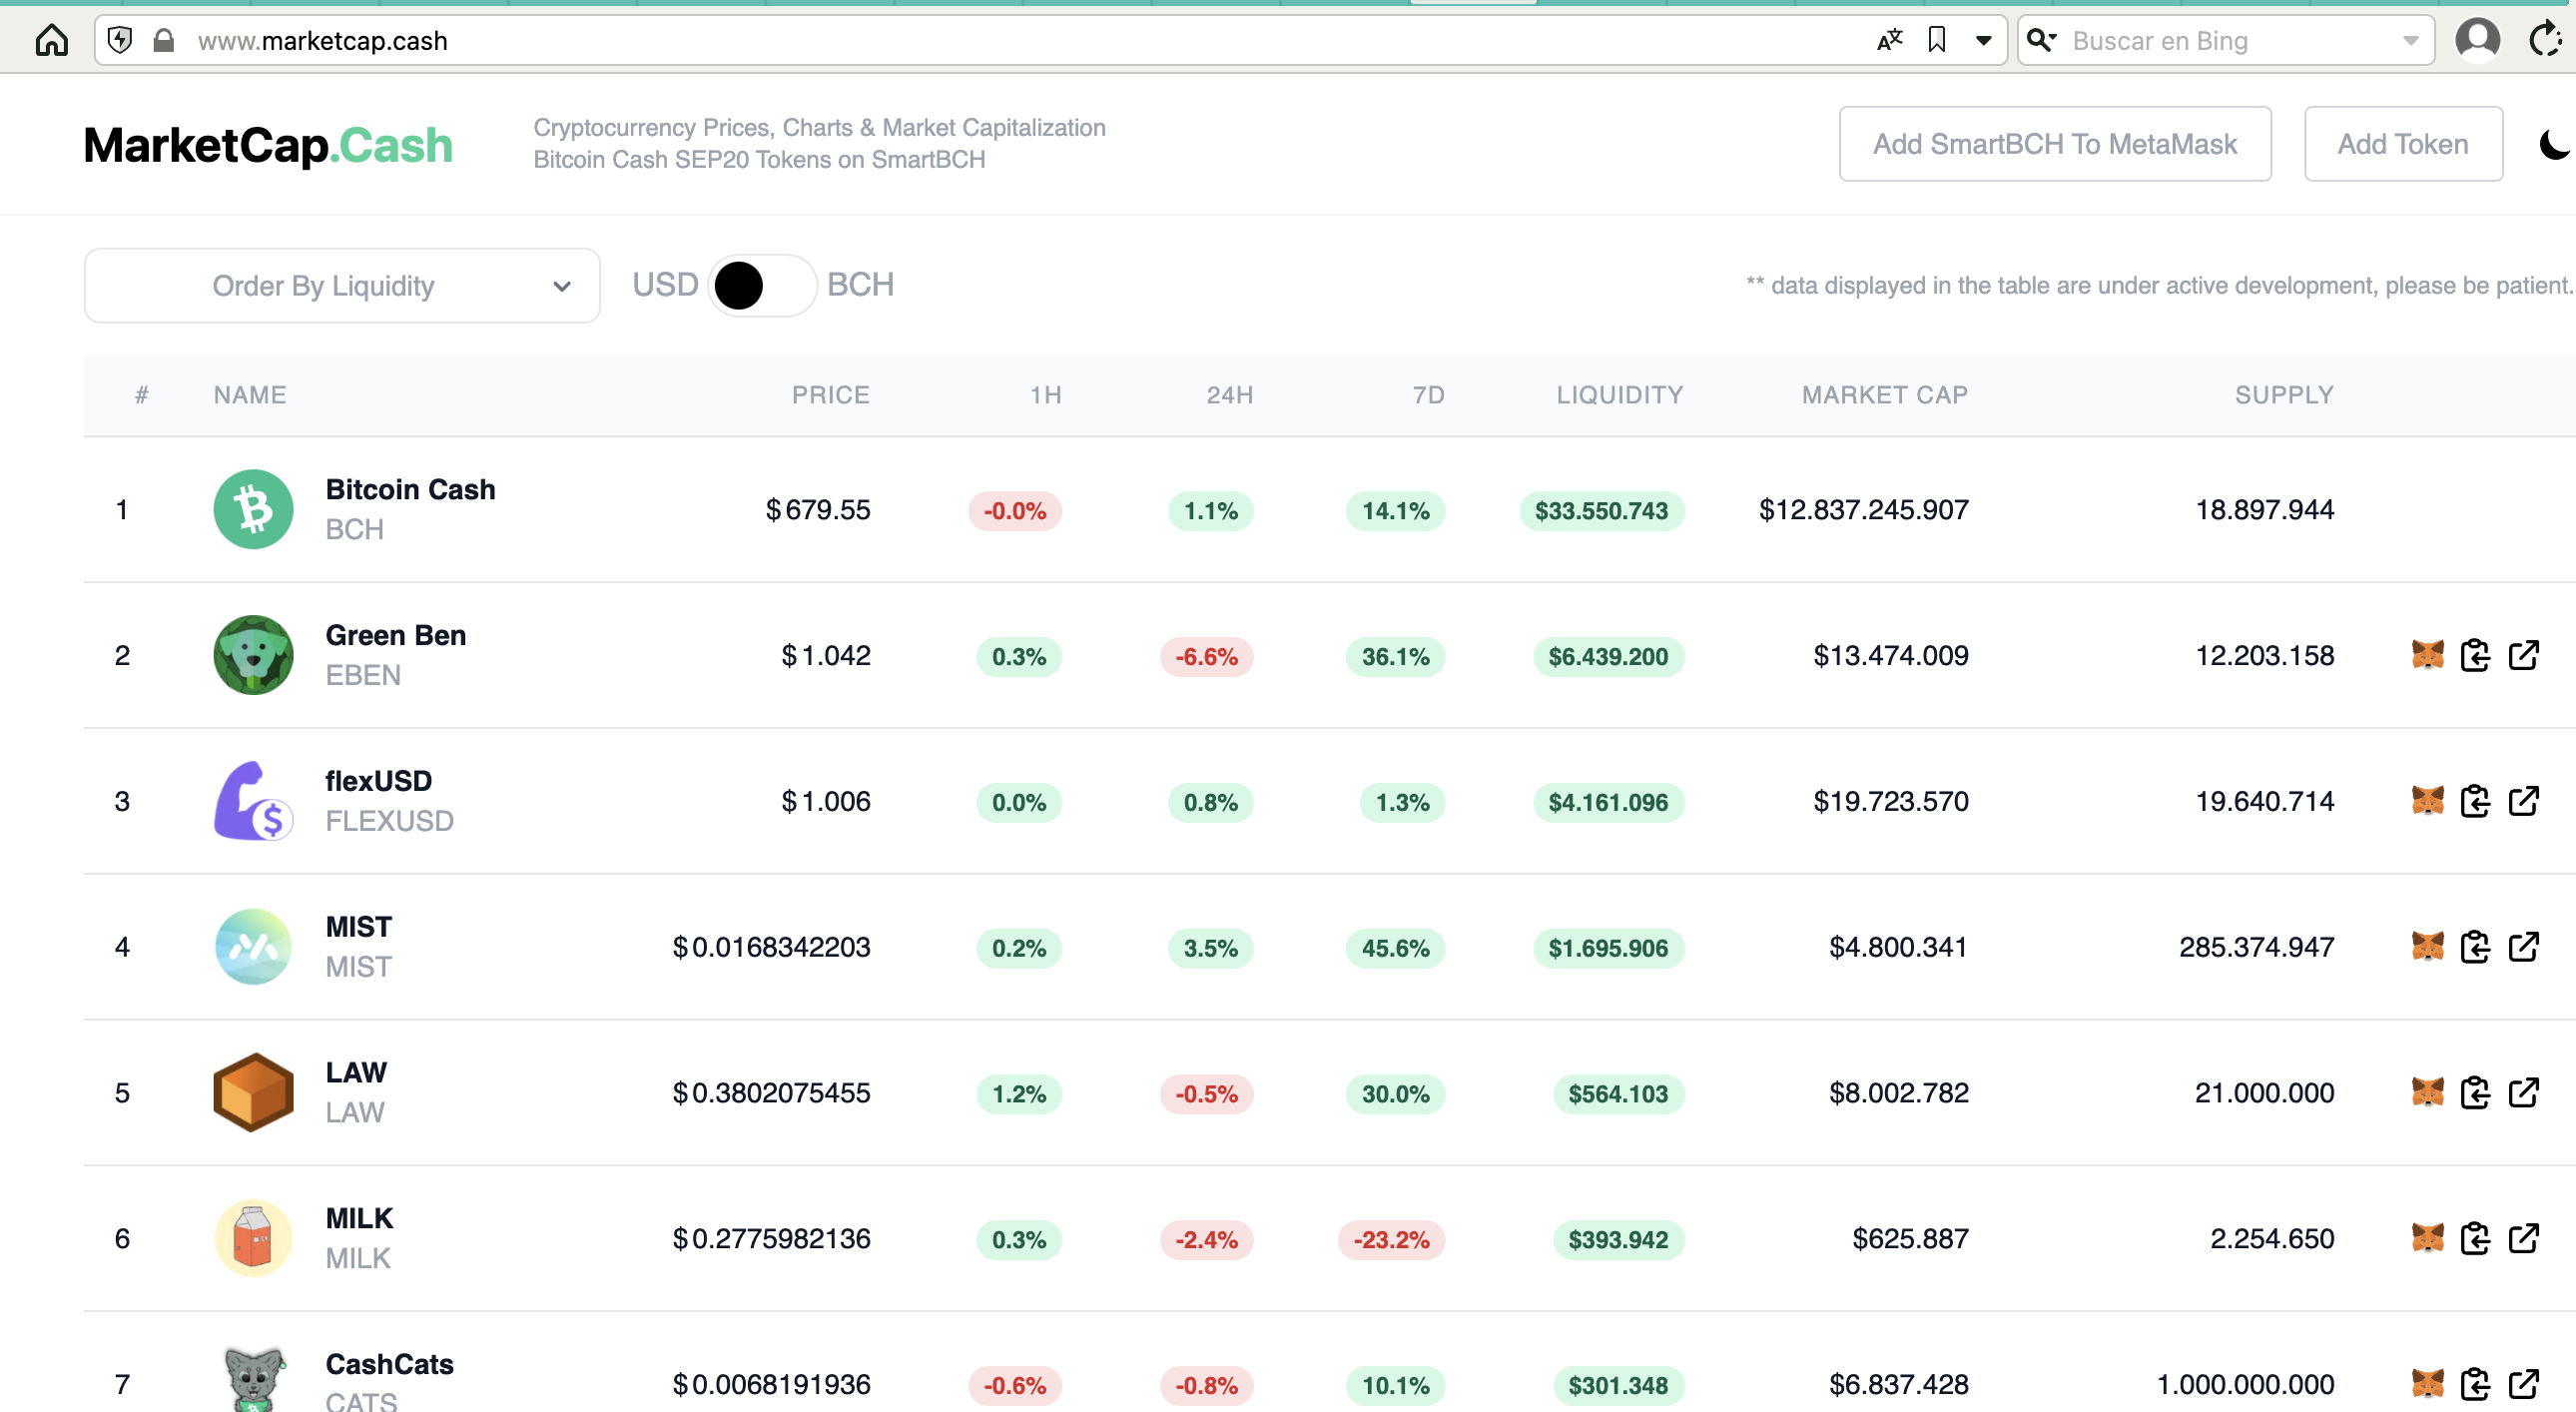Open the Order By Liquidity dropdown

tap(342, 286)
